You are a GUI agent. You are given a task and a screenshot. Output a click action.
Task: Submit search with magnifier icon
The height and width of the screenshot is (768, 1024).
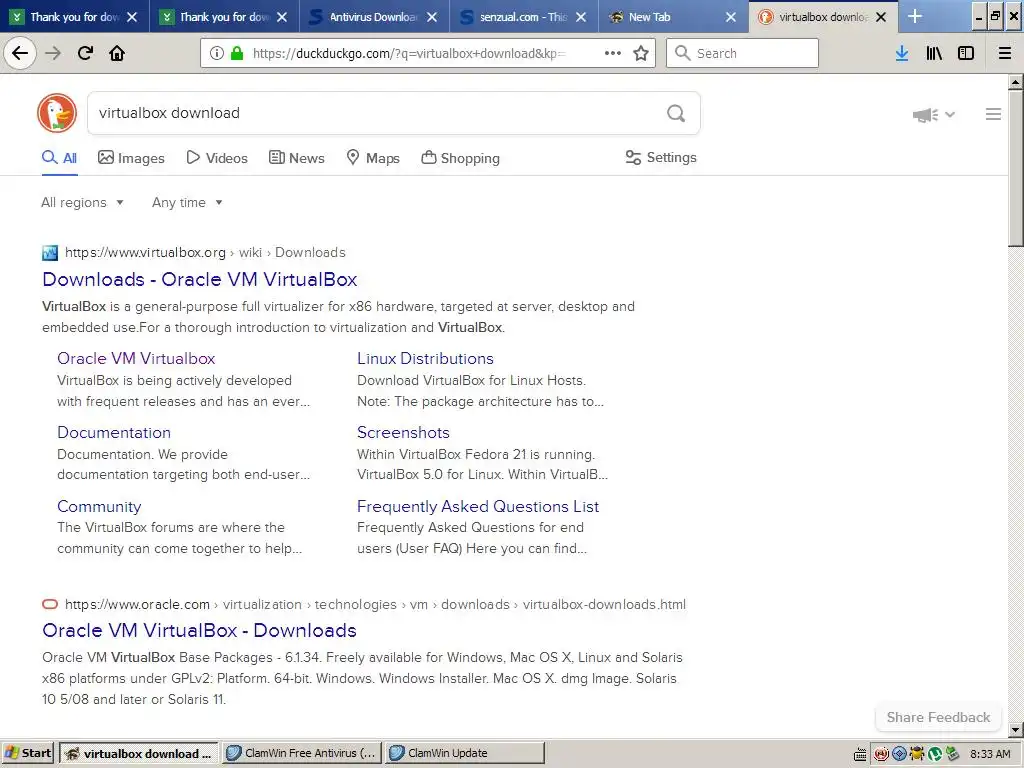[x=676, y=113]
